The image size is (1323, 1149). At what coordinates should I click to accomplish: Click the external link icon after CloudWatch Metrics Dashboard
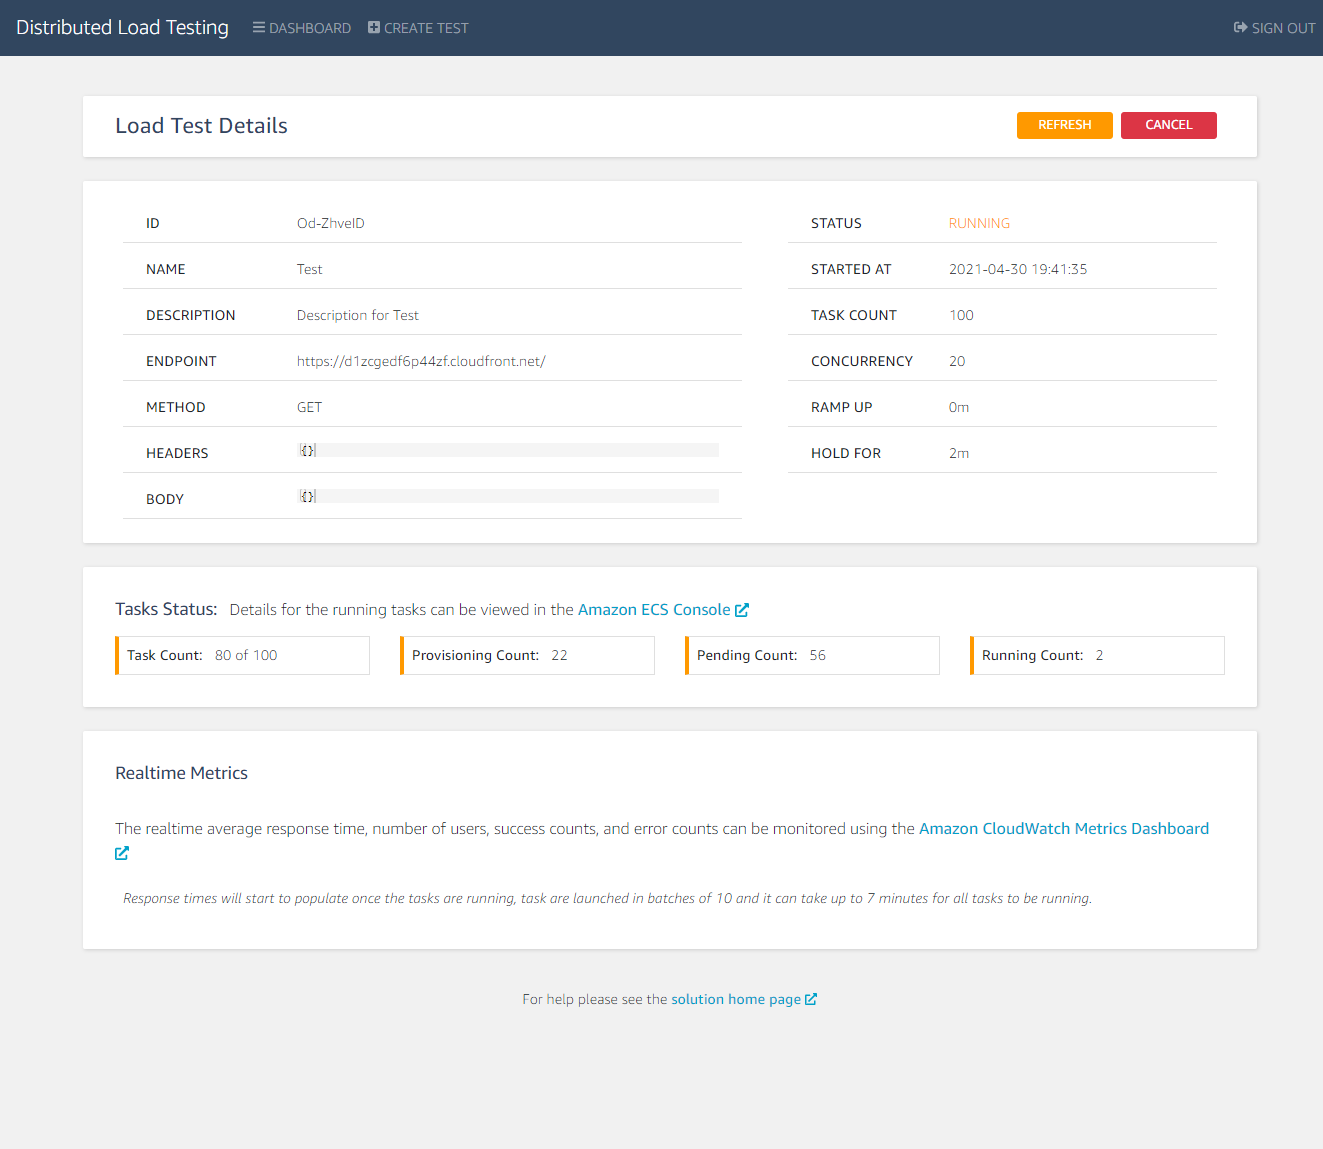121,853
